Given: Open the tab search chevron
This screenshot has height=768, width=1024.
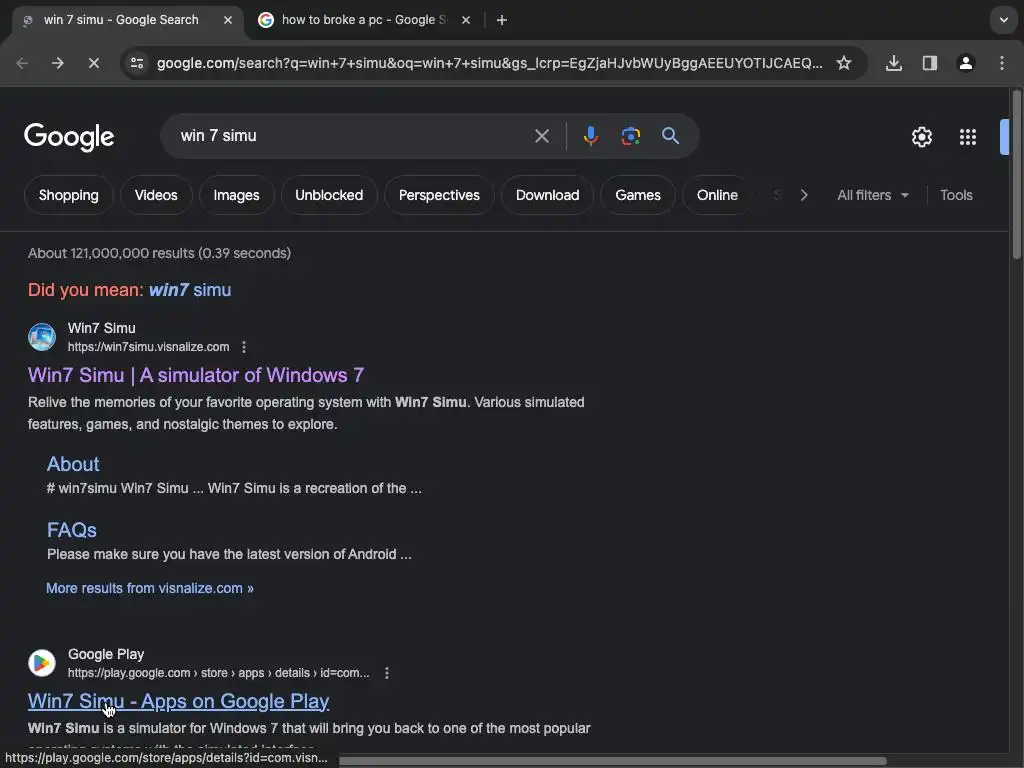Looking at the screenshot, I should click(1004, 20).
